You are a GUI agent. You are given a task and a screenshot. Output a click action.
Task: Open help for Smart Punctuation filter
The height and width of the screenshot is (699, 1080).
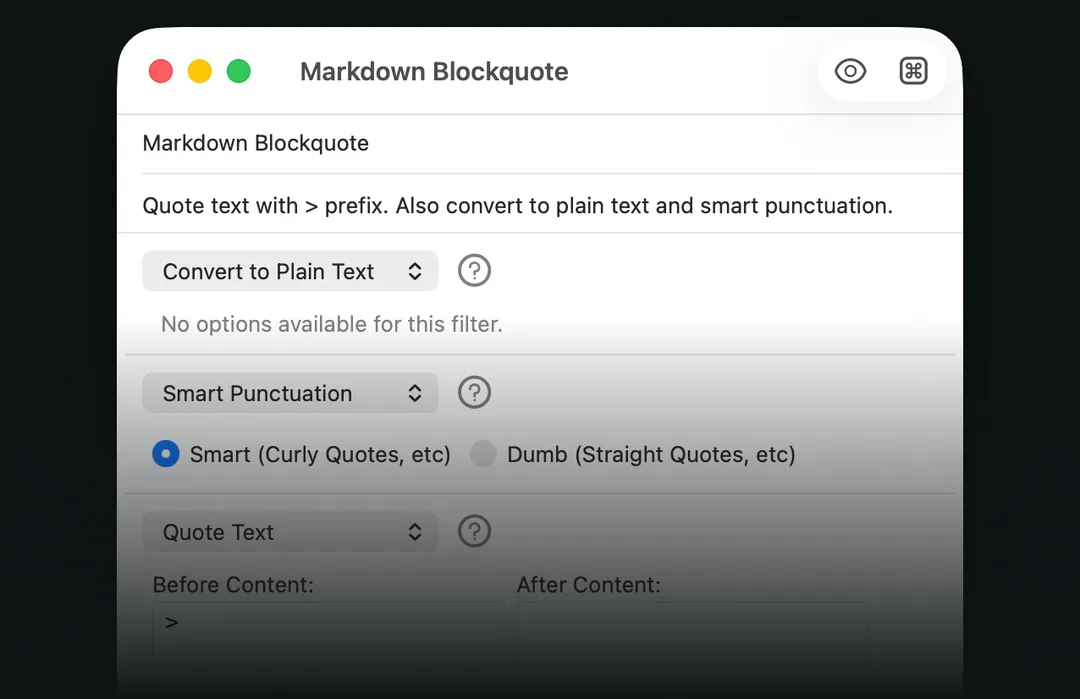pyautogui.click(x=475, y=393)
